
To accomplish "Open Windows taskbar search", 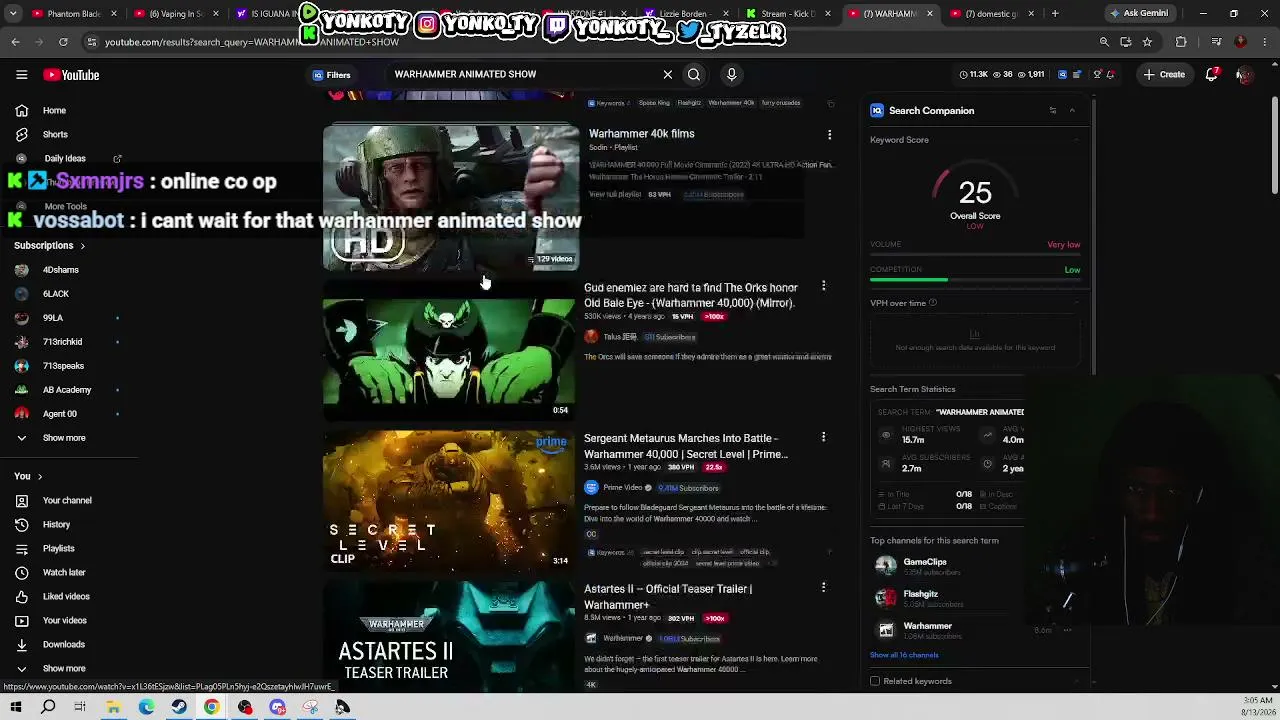I will pos(48,708).
